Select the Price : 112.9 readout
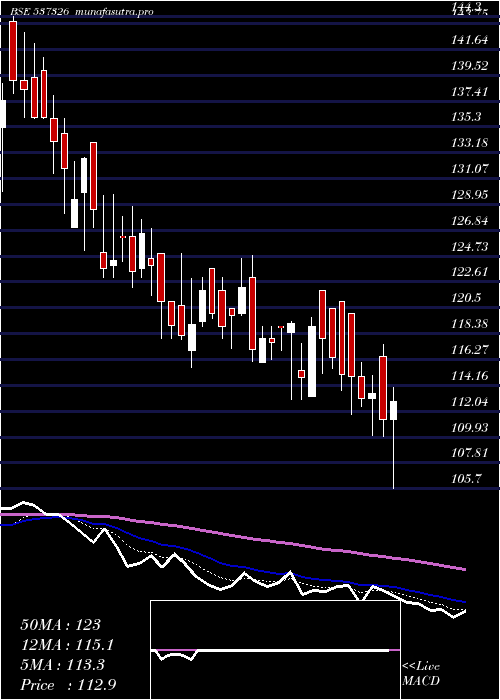Screen dimensions: 500x700 [x=68, y=685]
